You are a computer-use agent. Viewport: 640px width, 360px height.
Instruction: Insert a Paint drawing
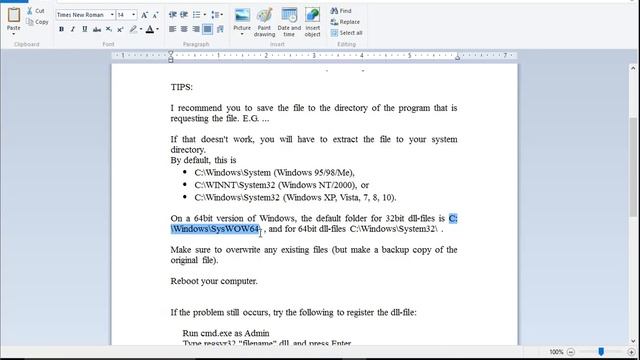[x=264, y=22]
